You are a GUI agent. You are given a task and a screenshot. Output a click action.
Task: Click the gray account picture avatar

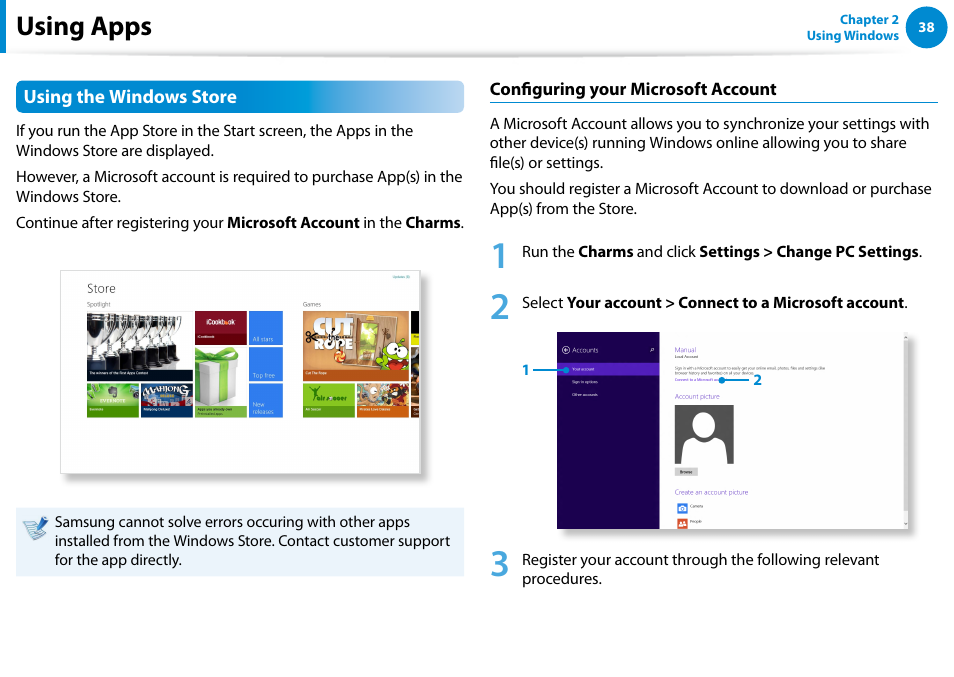(x=704, y=434)
